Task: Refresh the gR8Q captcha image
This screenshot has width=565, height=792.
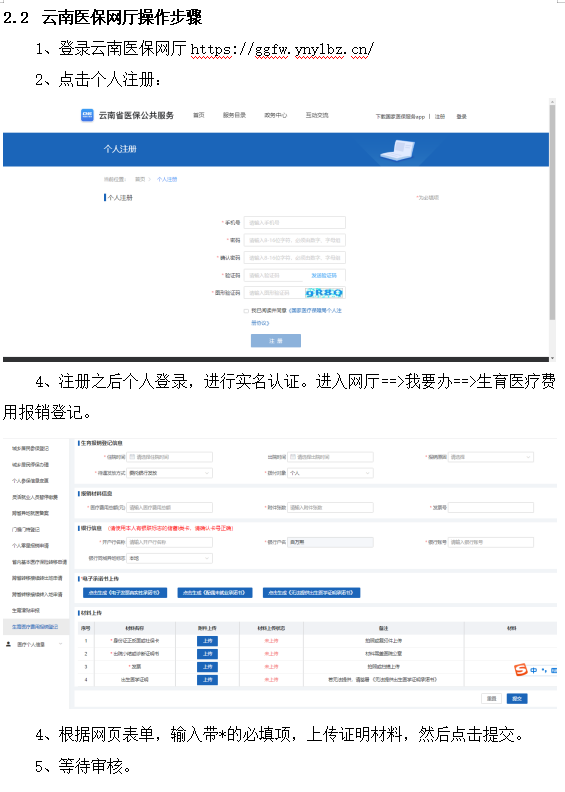Action: (324, 292)
